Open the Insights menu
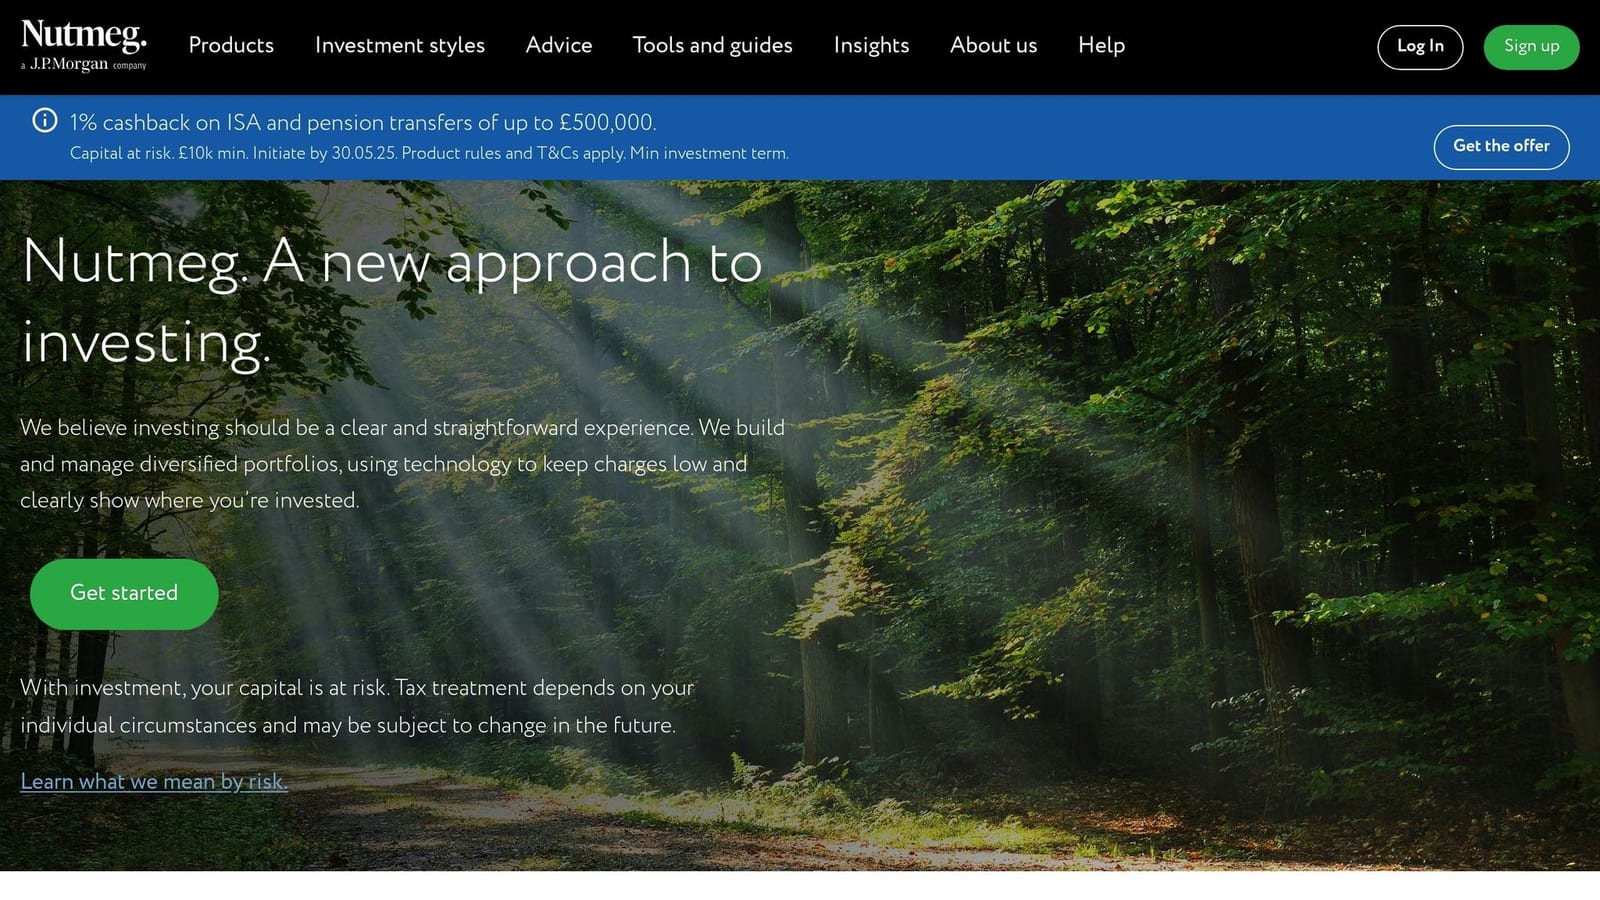Viewport: 1600px width, 900px height. click(872, 45)
